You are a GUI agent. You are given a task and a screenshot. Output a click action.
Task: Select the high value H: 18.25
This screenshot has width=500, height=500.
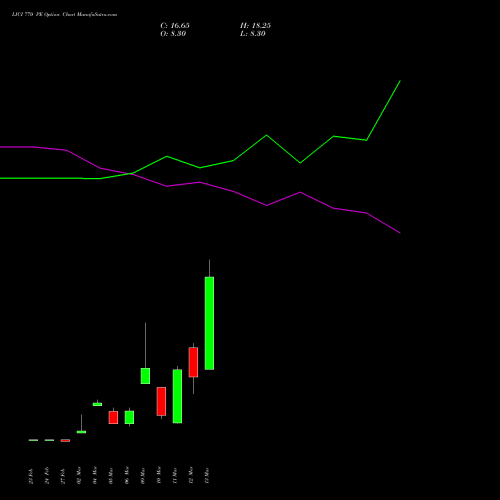coord(255,26)
